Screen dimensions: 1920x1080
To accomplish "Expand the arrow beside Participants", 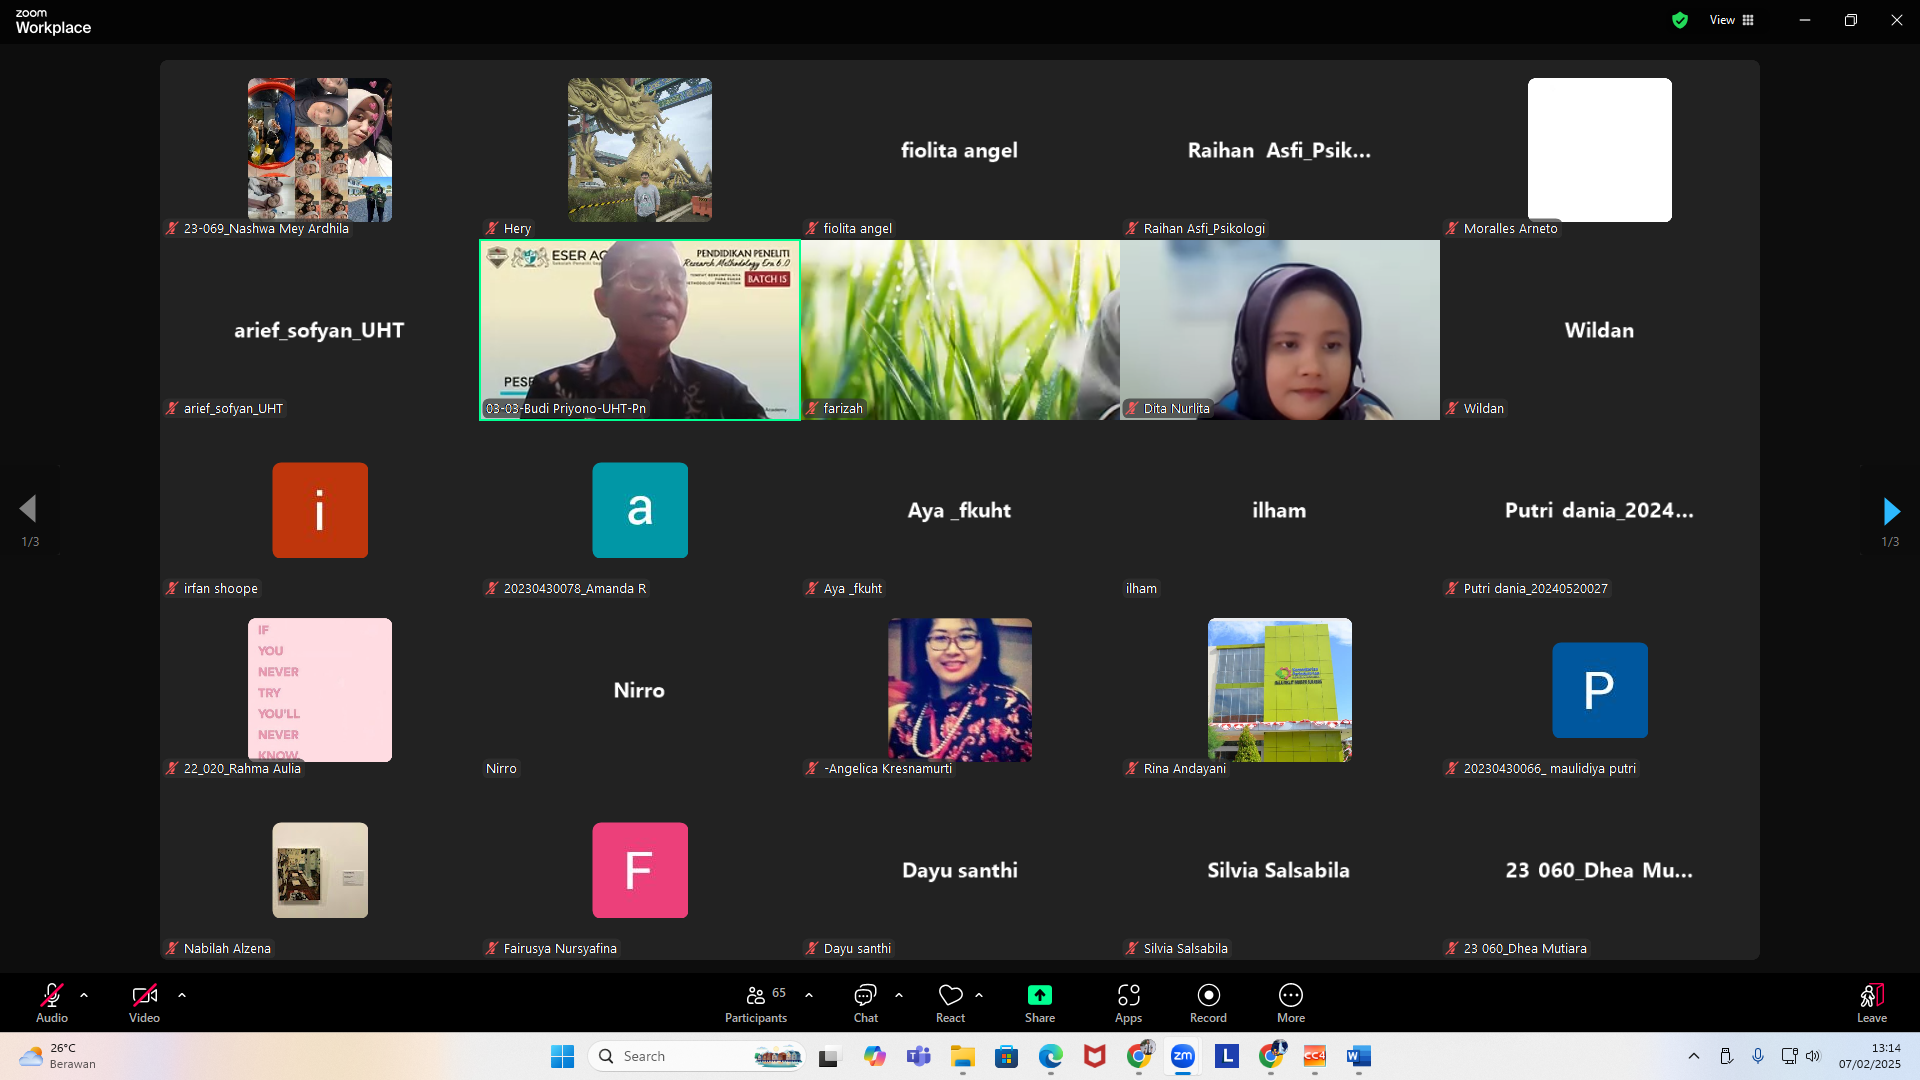I will (x=809, y=996).
